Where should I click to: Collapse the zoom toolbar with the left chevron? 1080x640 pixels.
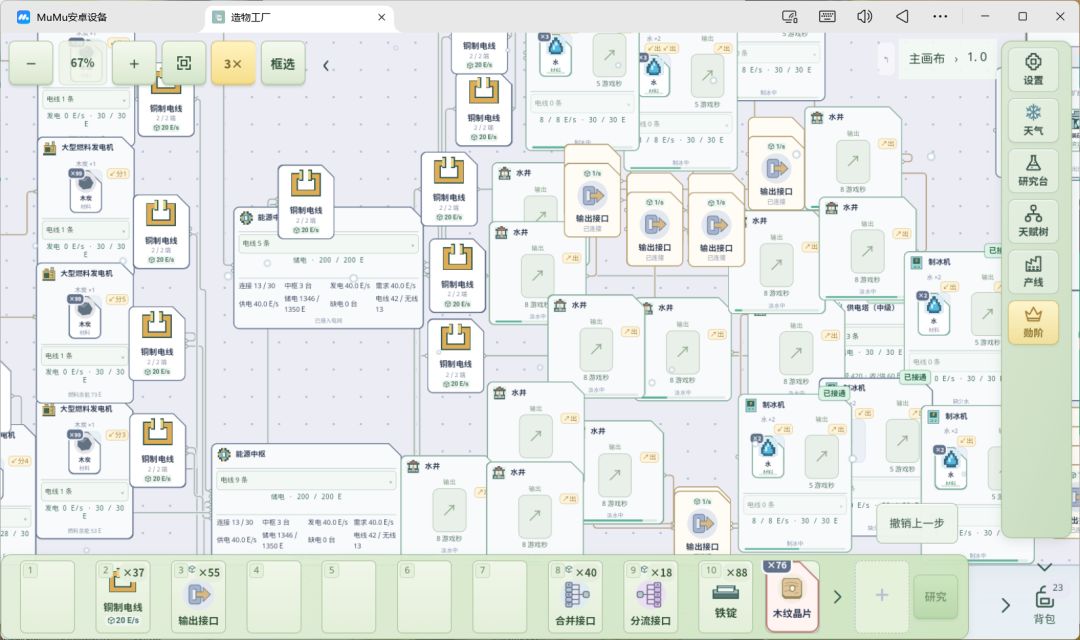(326, 65)
